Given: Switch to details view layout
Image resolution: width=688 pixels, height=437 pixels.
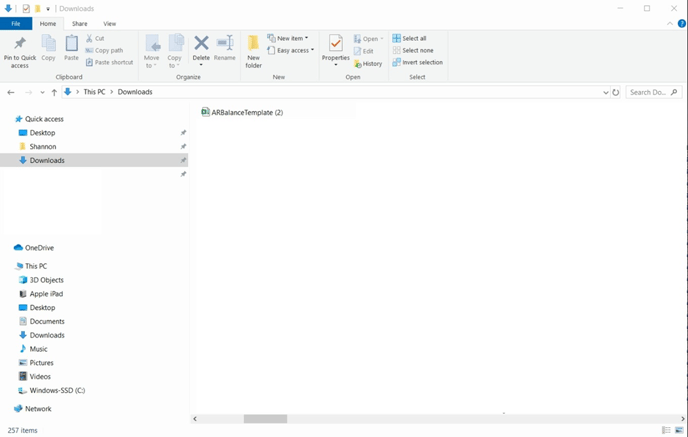Looking at the screenshot, I should click(x=666, y=430).
